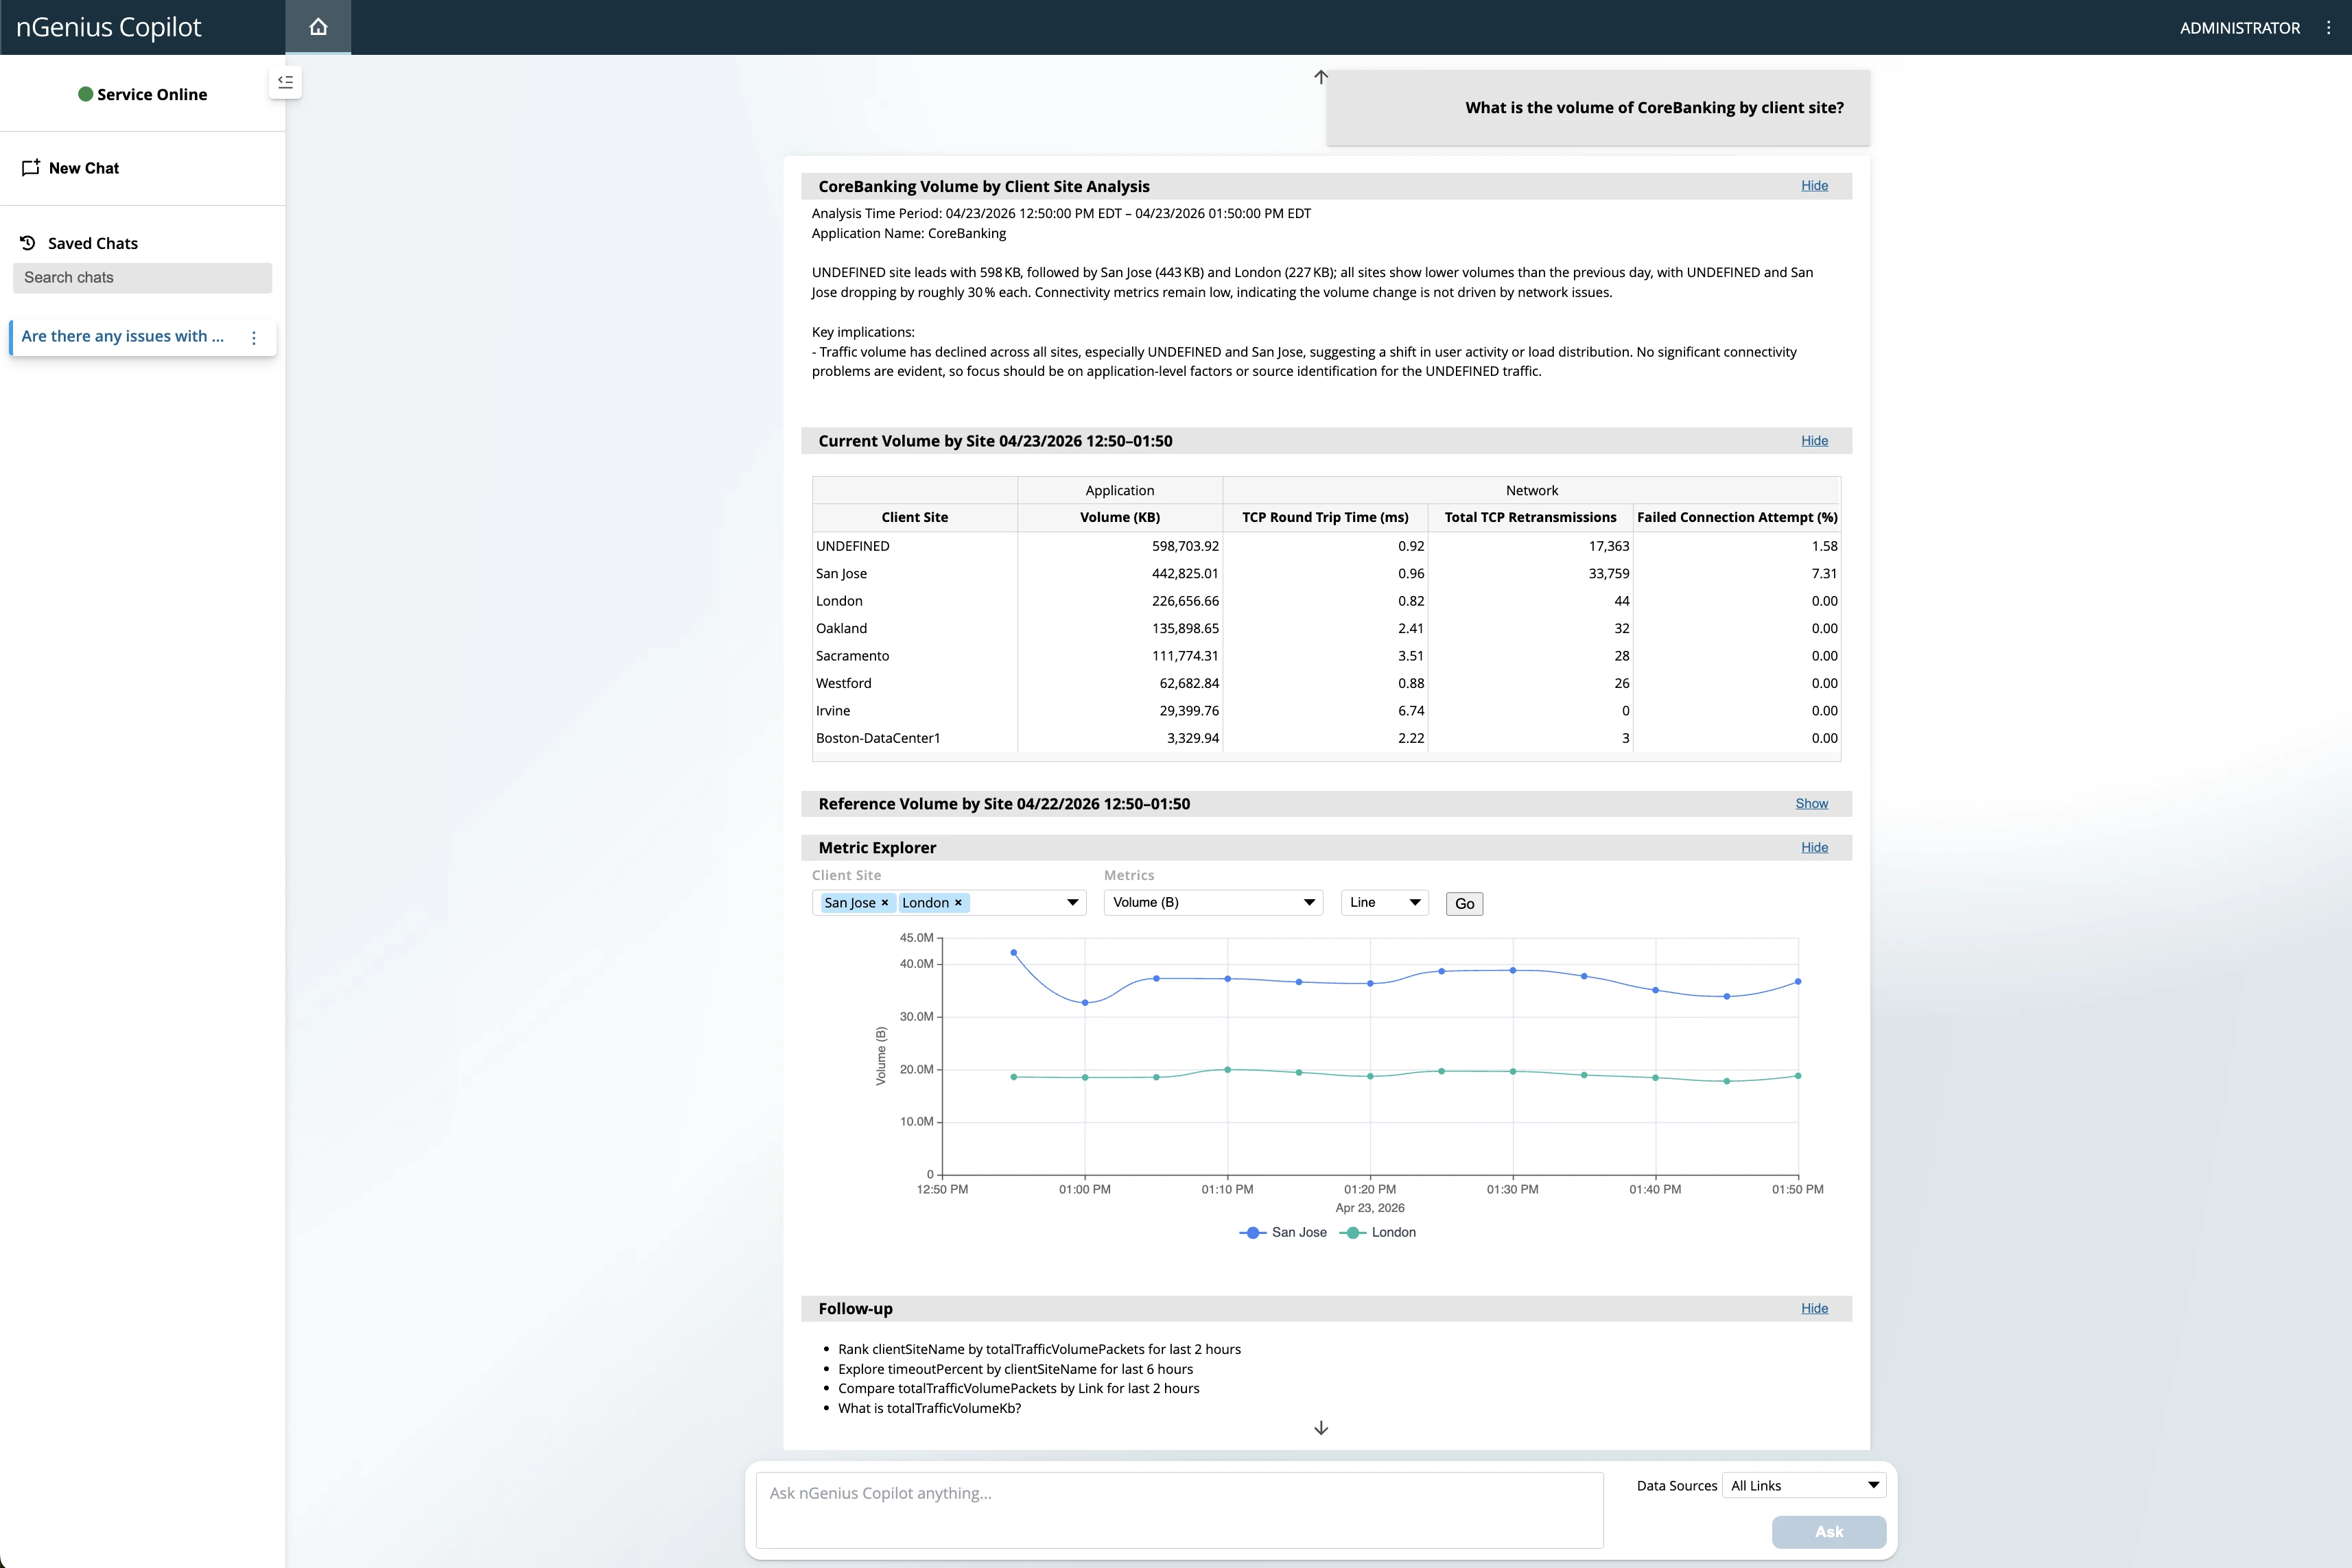Viewport: 2352px width, 1568px height.
Task: Click TCP Round Trip Time (ms) header
Action: point(1325,518)
